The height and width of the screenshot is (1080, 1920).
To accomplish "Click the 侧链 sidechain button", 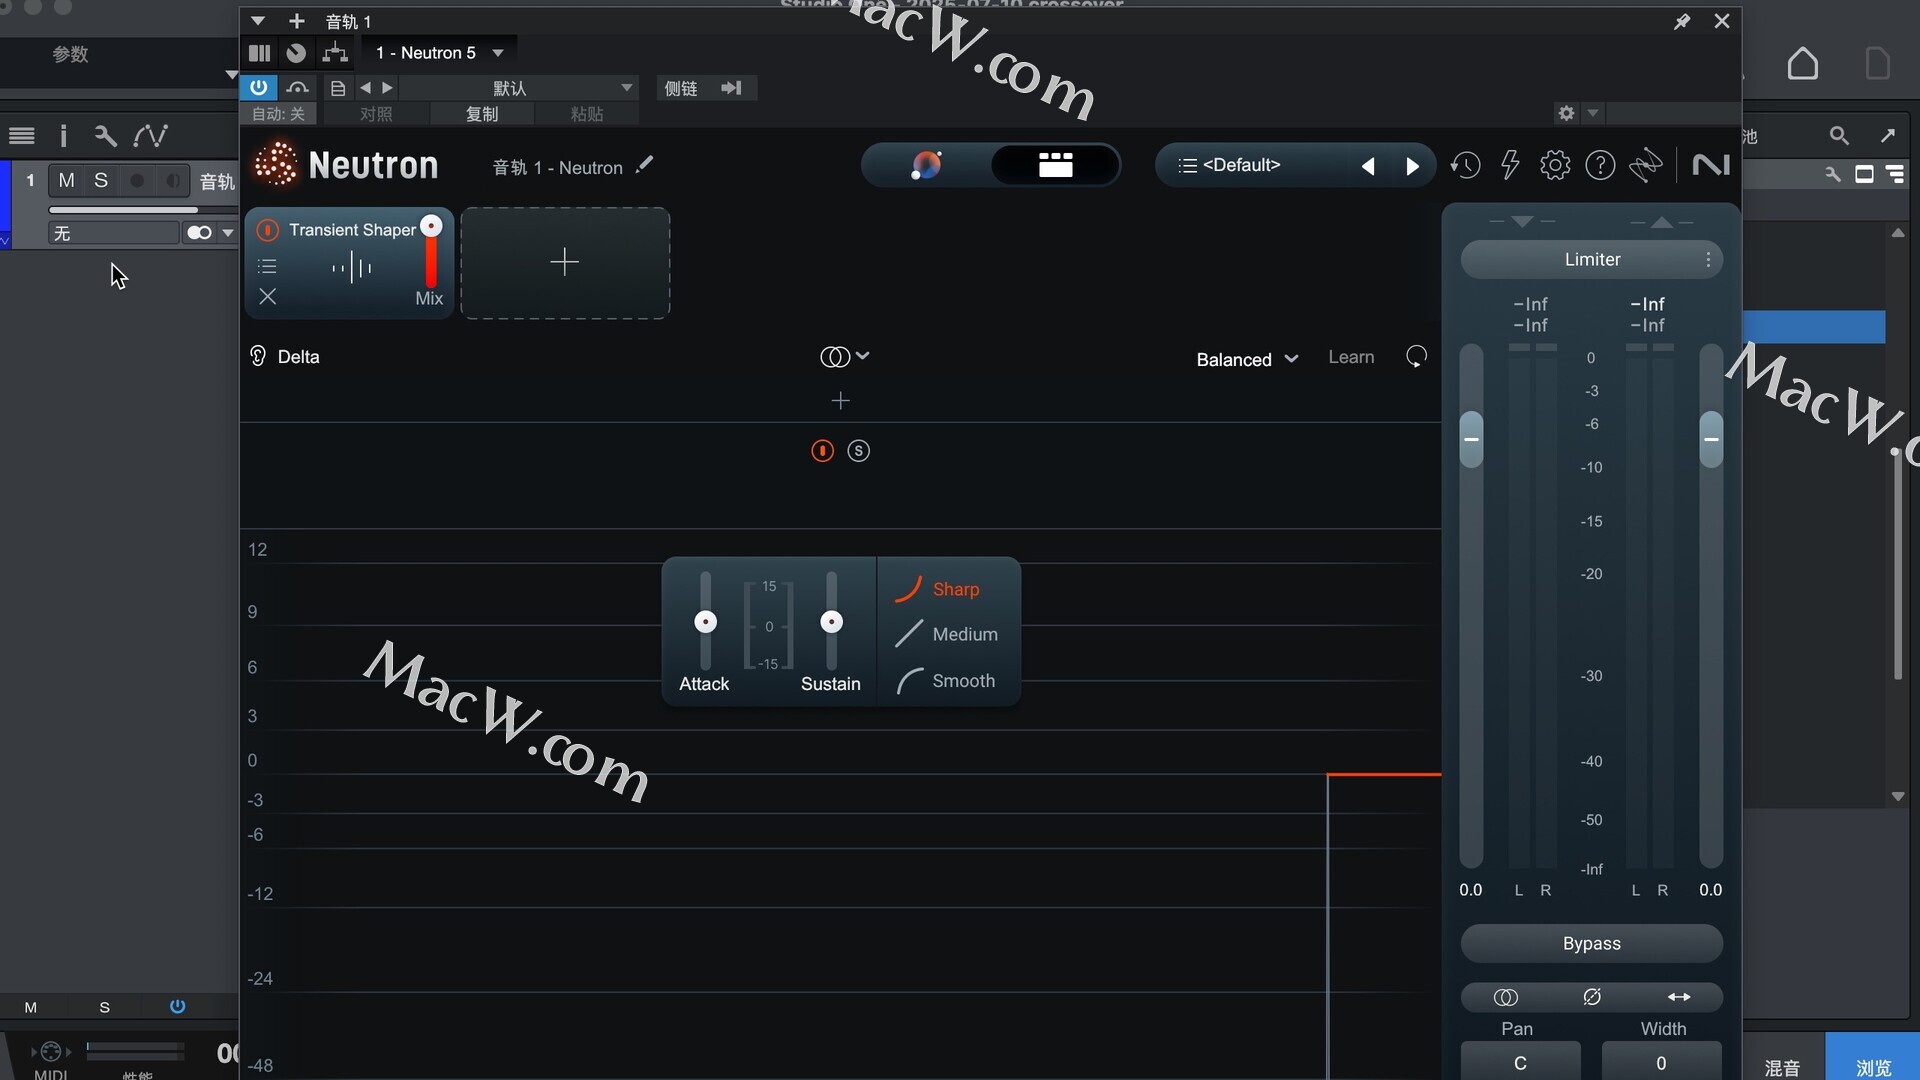I will tap(681, 88).
